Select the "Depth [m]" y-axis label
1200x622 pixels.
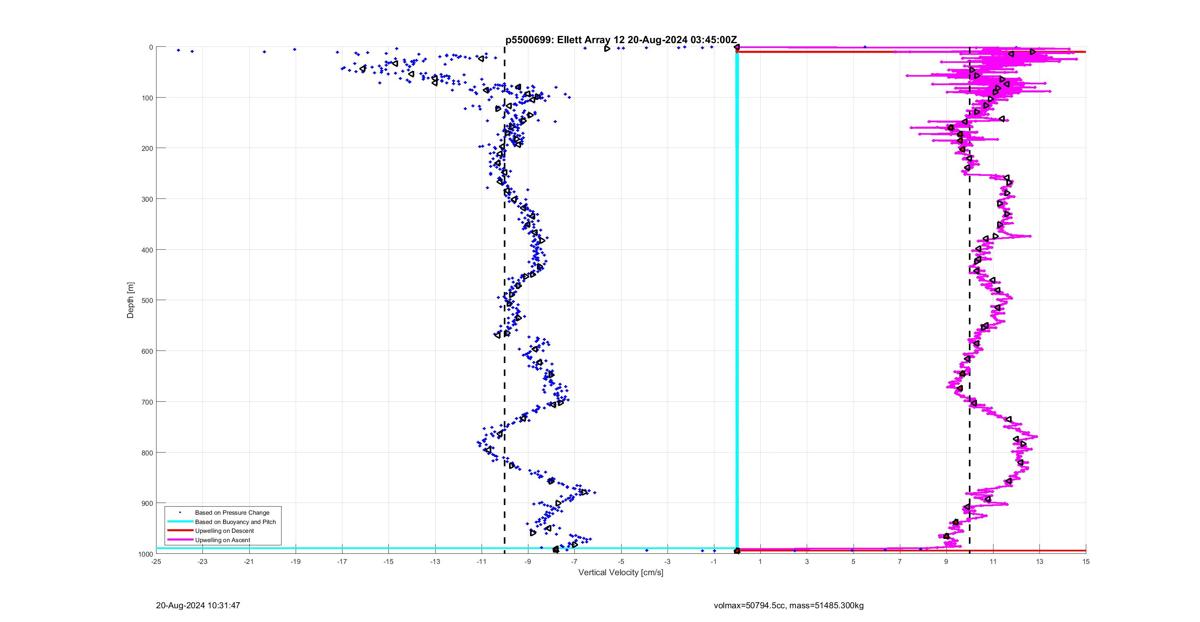pos(130,300)
